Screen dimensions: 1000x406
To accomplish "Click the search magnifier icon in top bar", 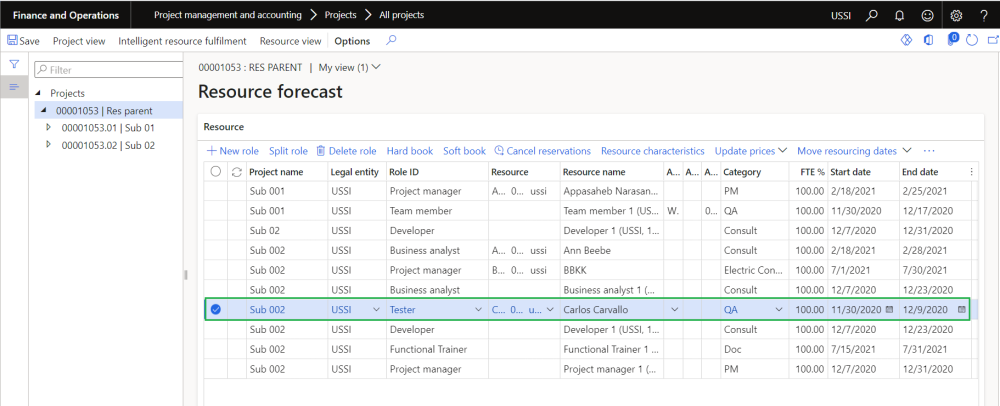I will 872,15.
